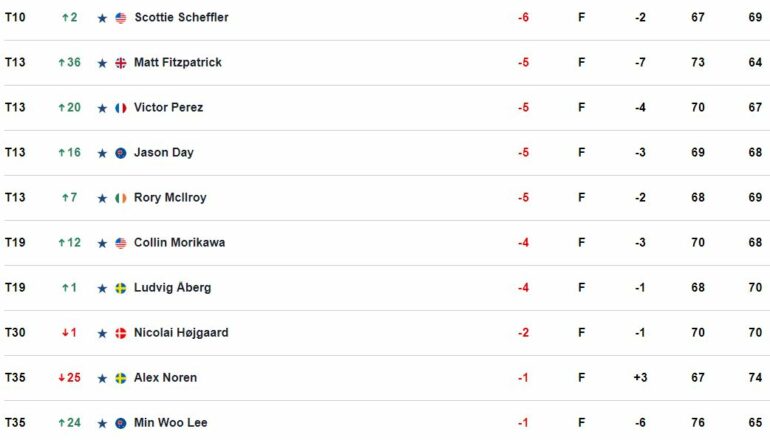770x440 pixels.
Task: Click the Ireland flag beside Rory McIlroy
Action: point(121,198)
